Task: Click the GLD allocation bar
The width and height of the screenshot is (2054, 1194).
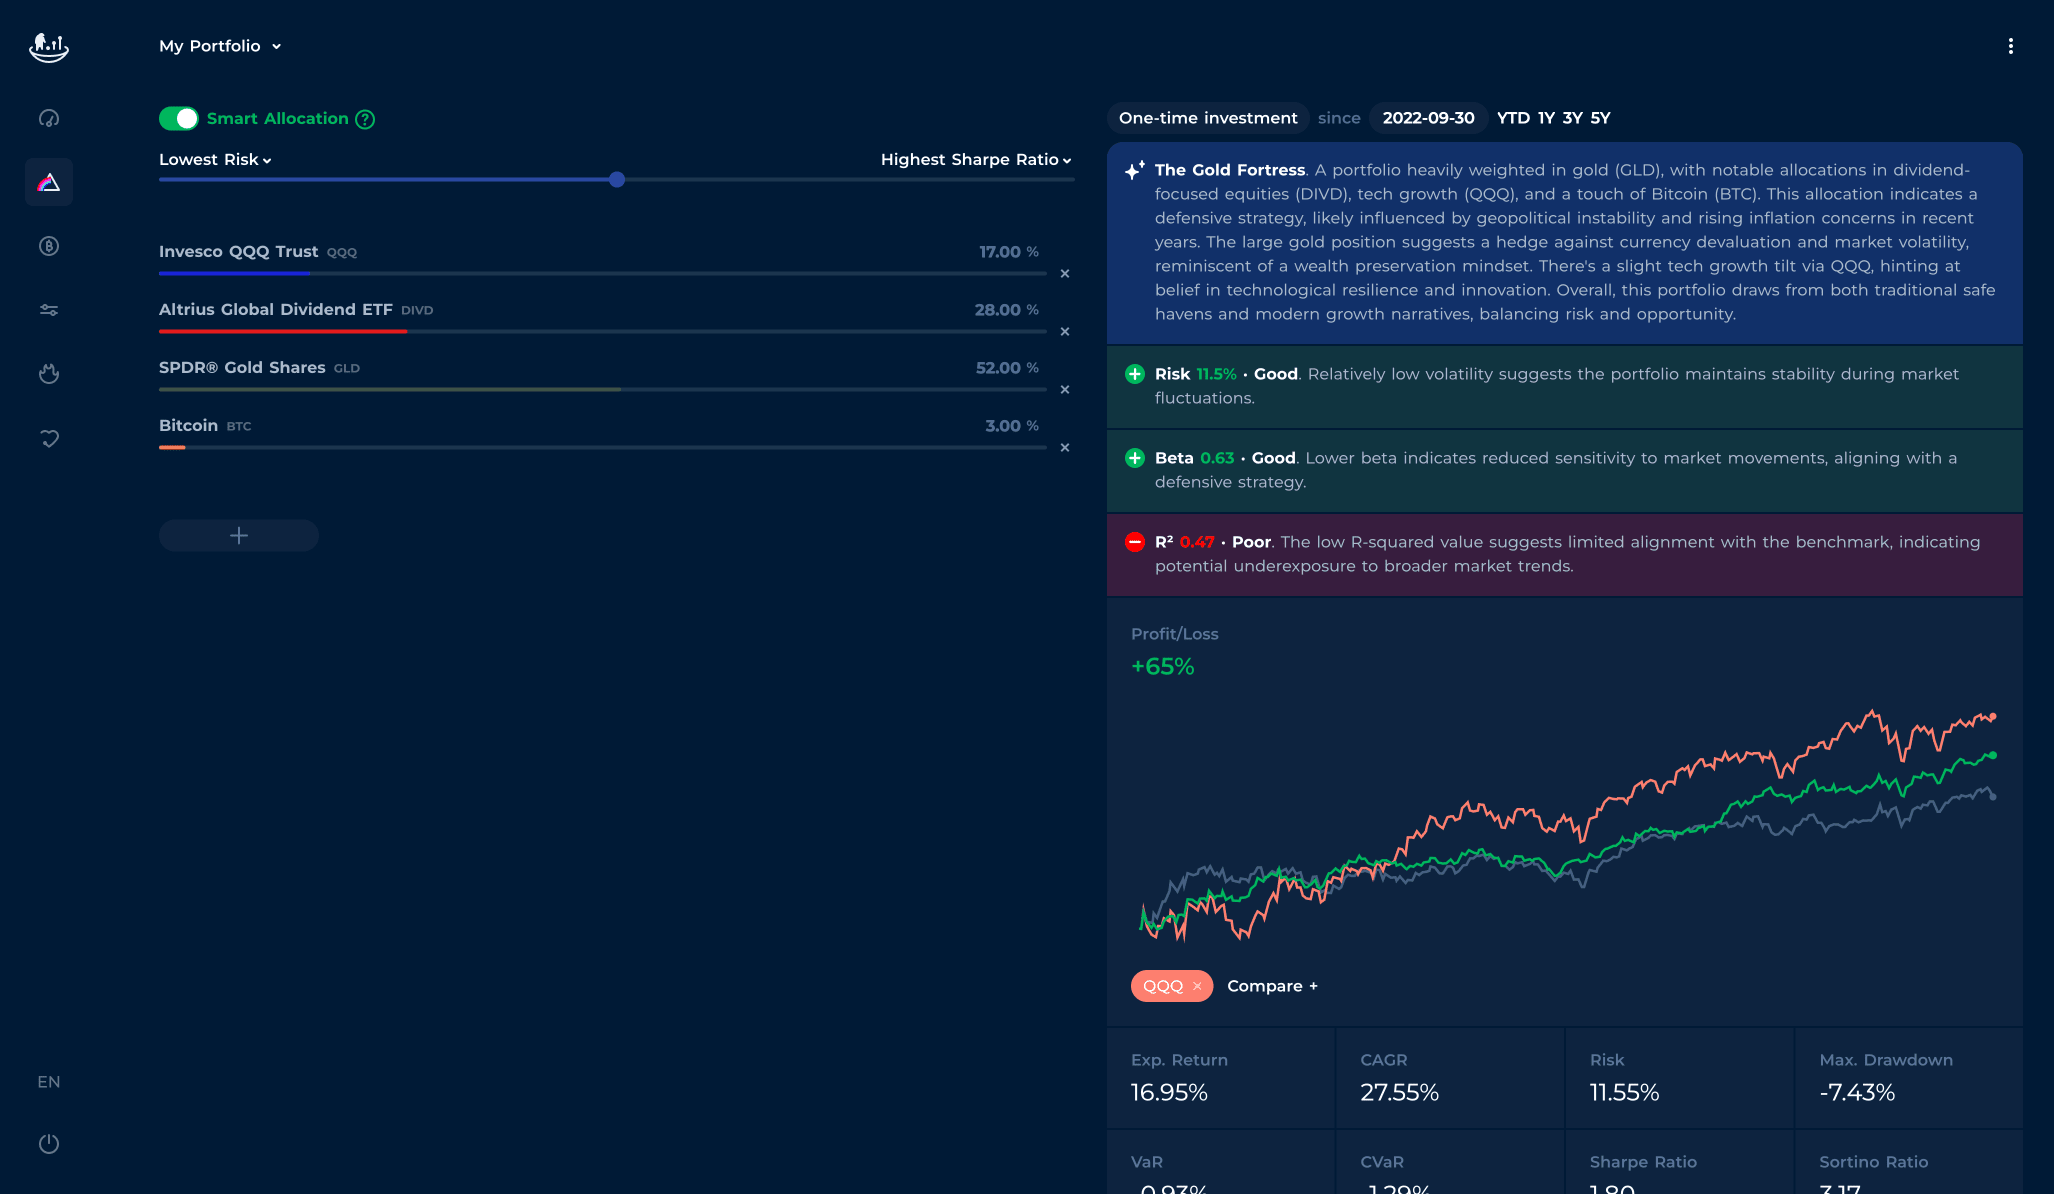Action: 390,389
